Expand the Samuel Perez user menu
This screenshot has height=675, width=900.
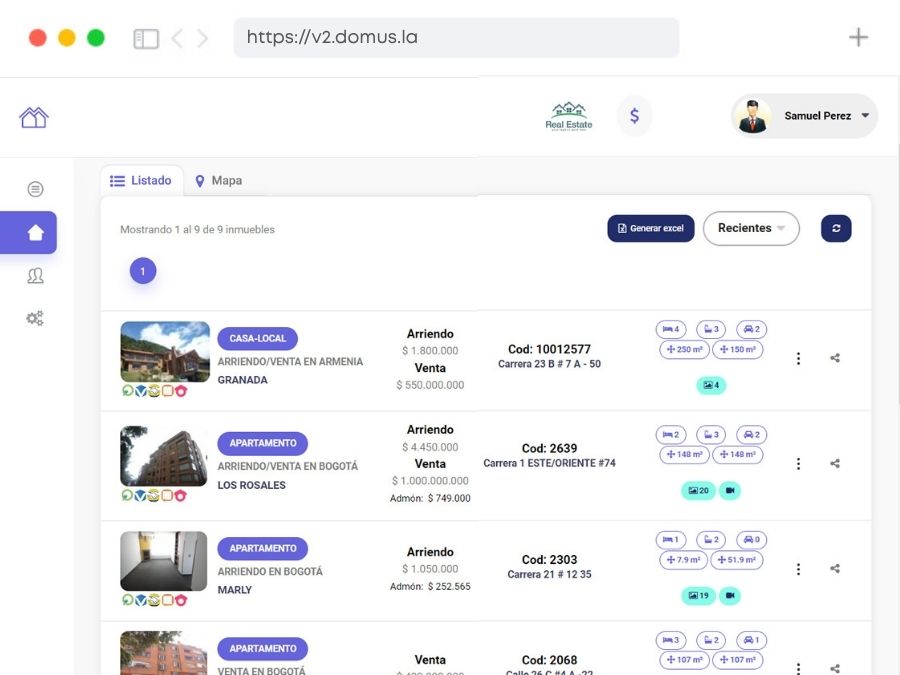coord(805,116)
